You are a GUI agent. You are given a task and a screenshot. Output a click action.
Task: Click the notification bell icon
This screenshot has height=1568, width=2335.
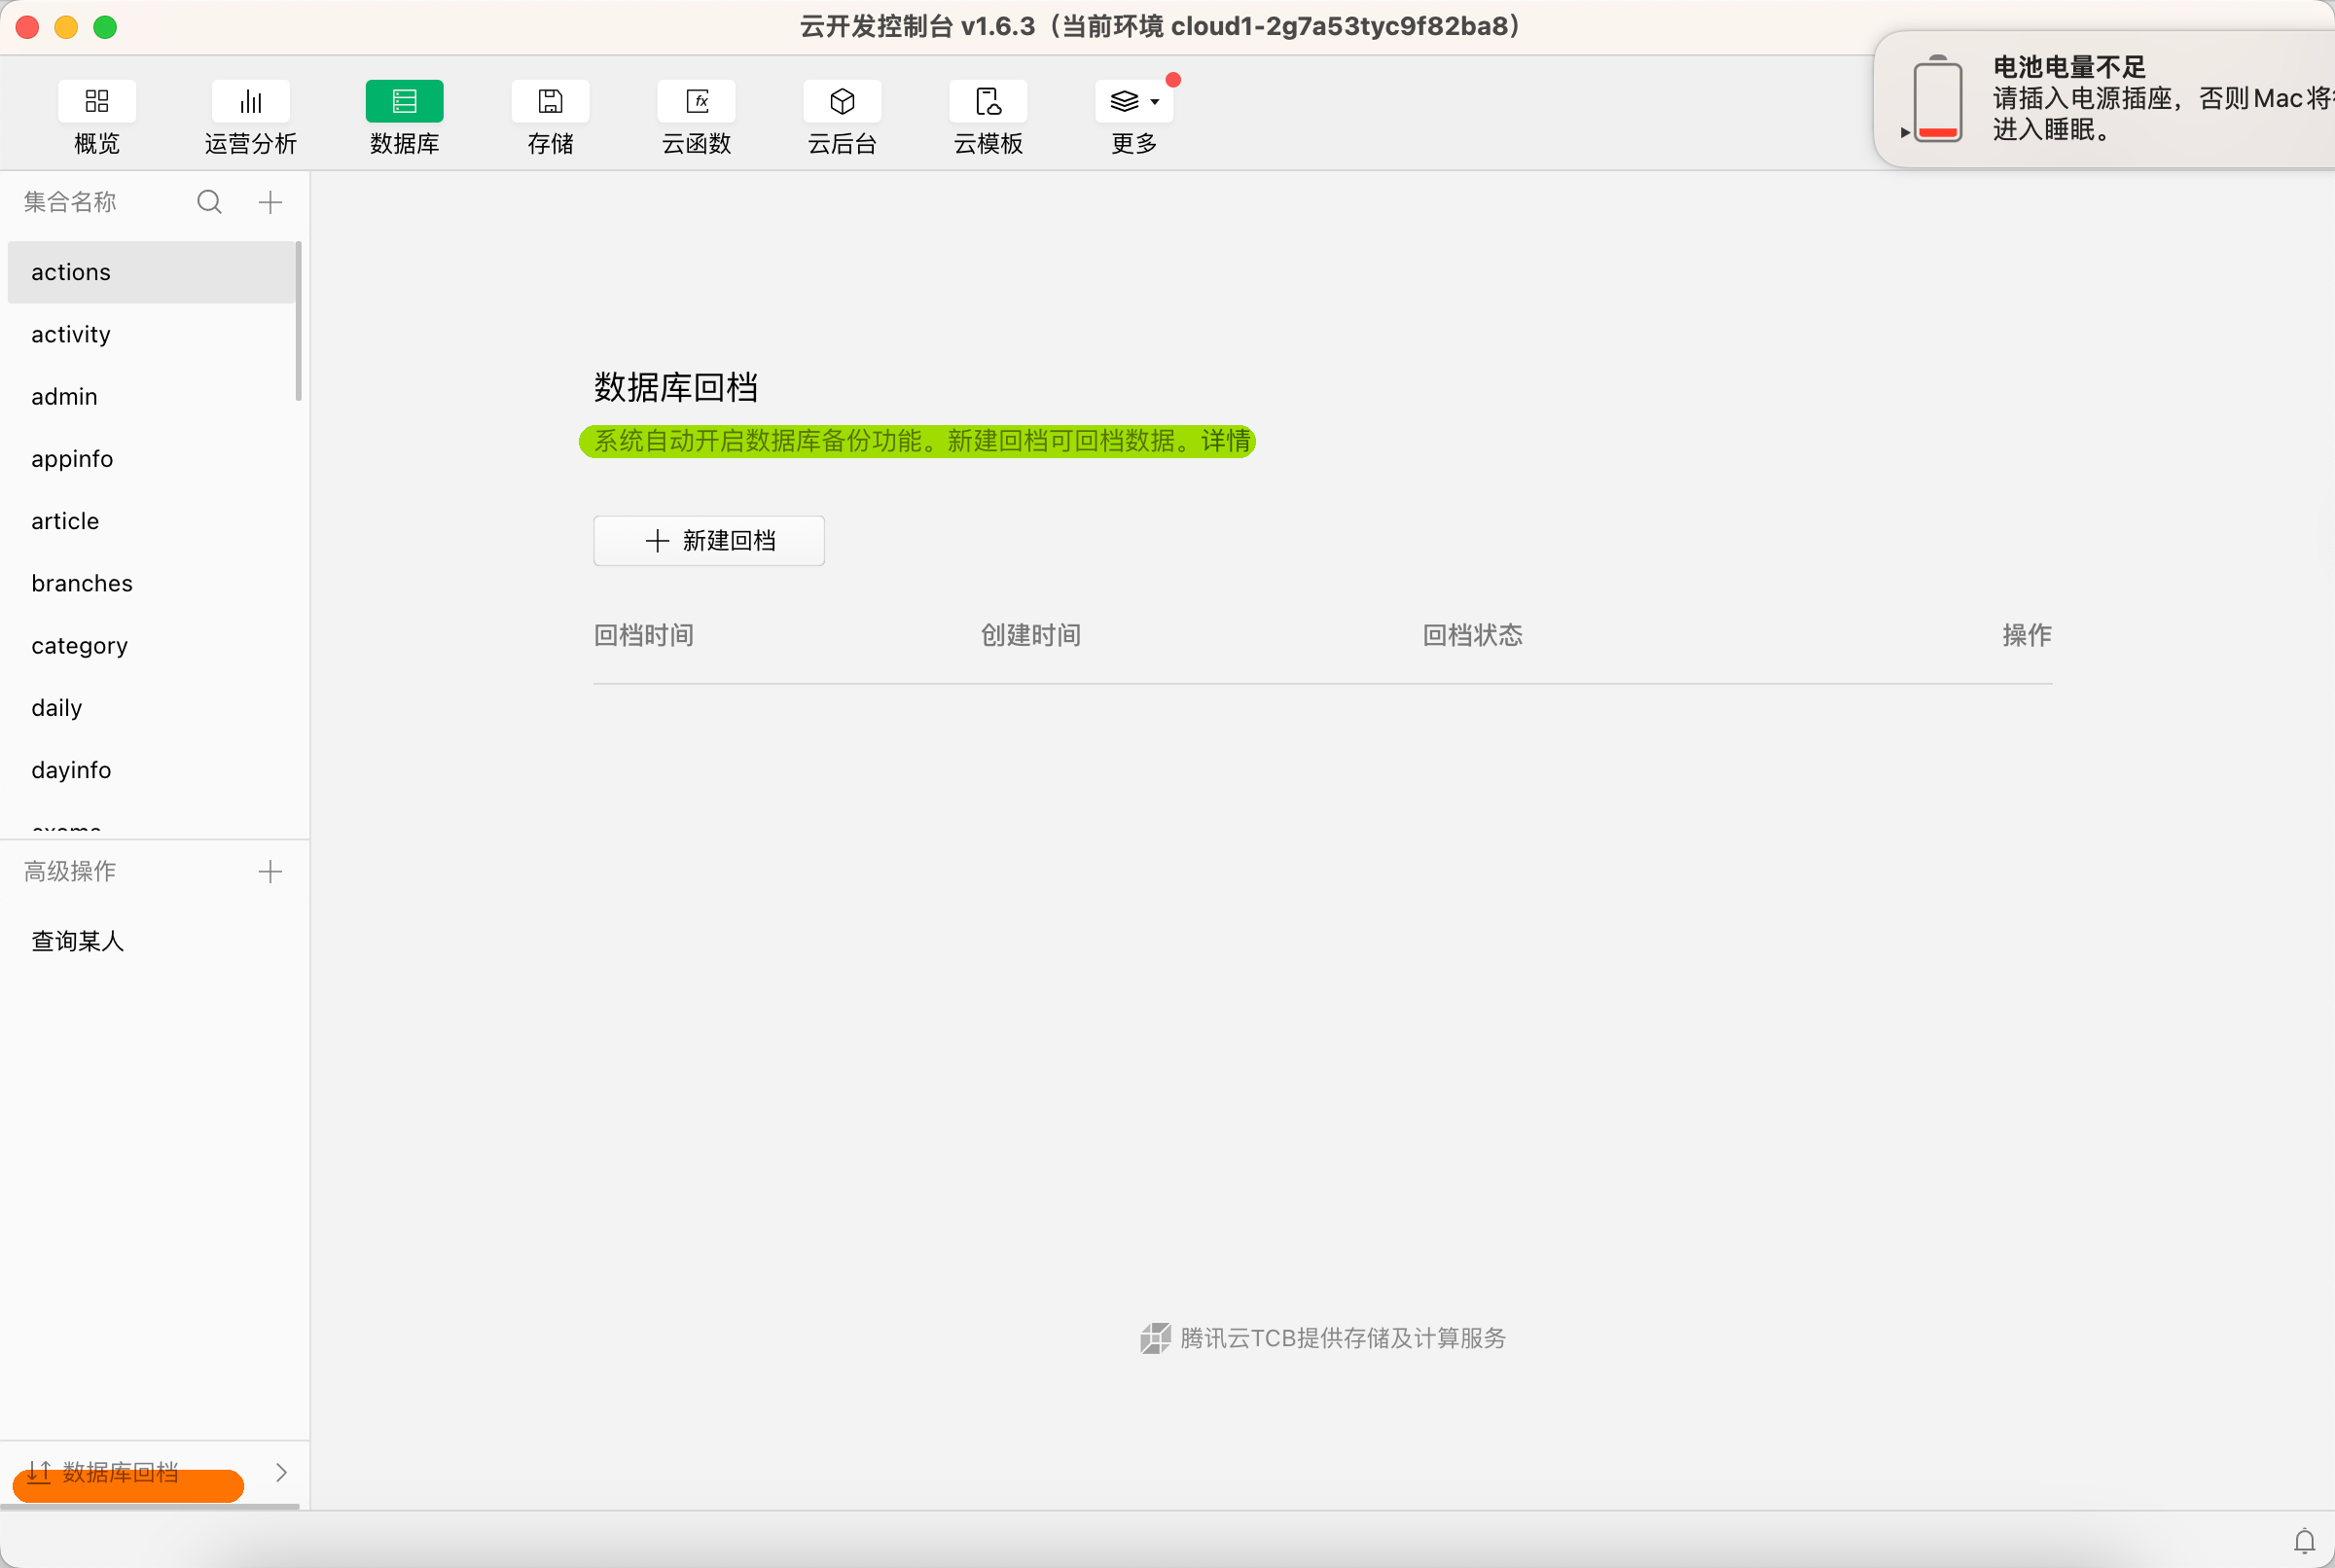click(x=2304, y=1541)
